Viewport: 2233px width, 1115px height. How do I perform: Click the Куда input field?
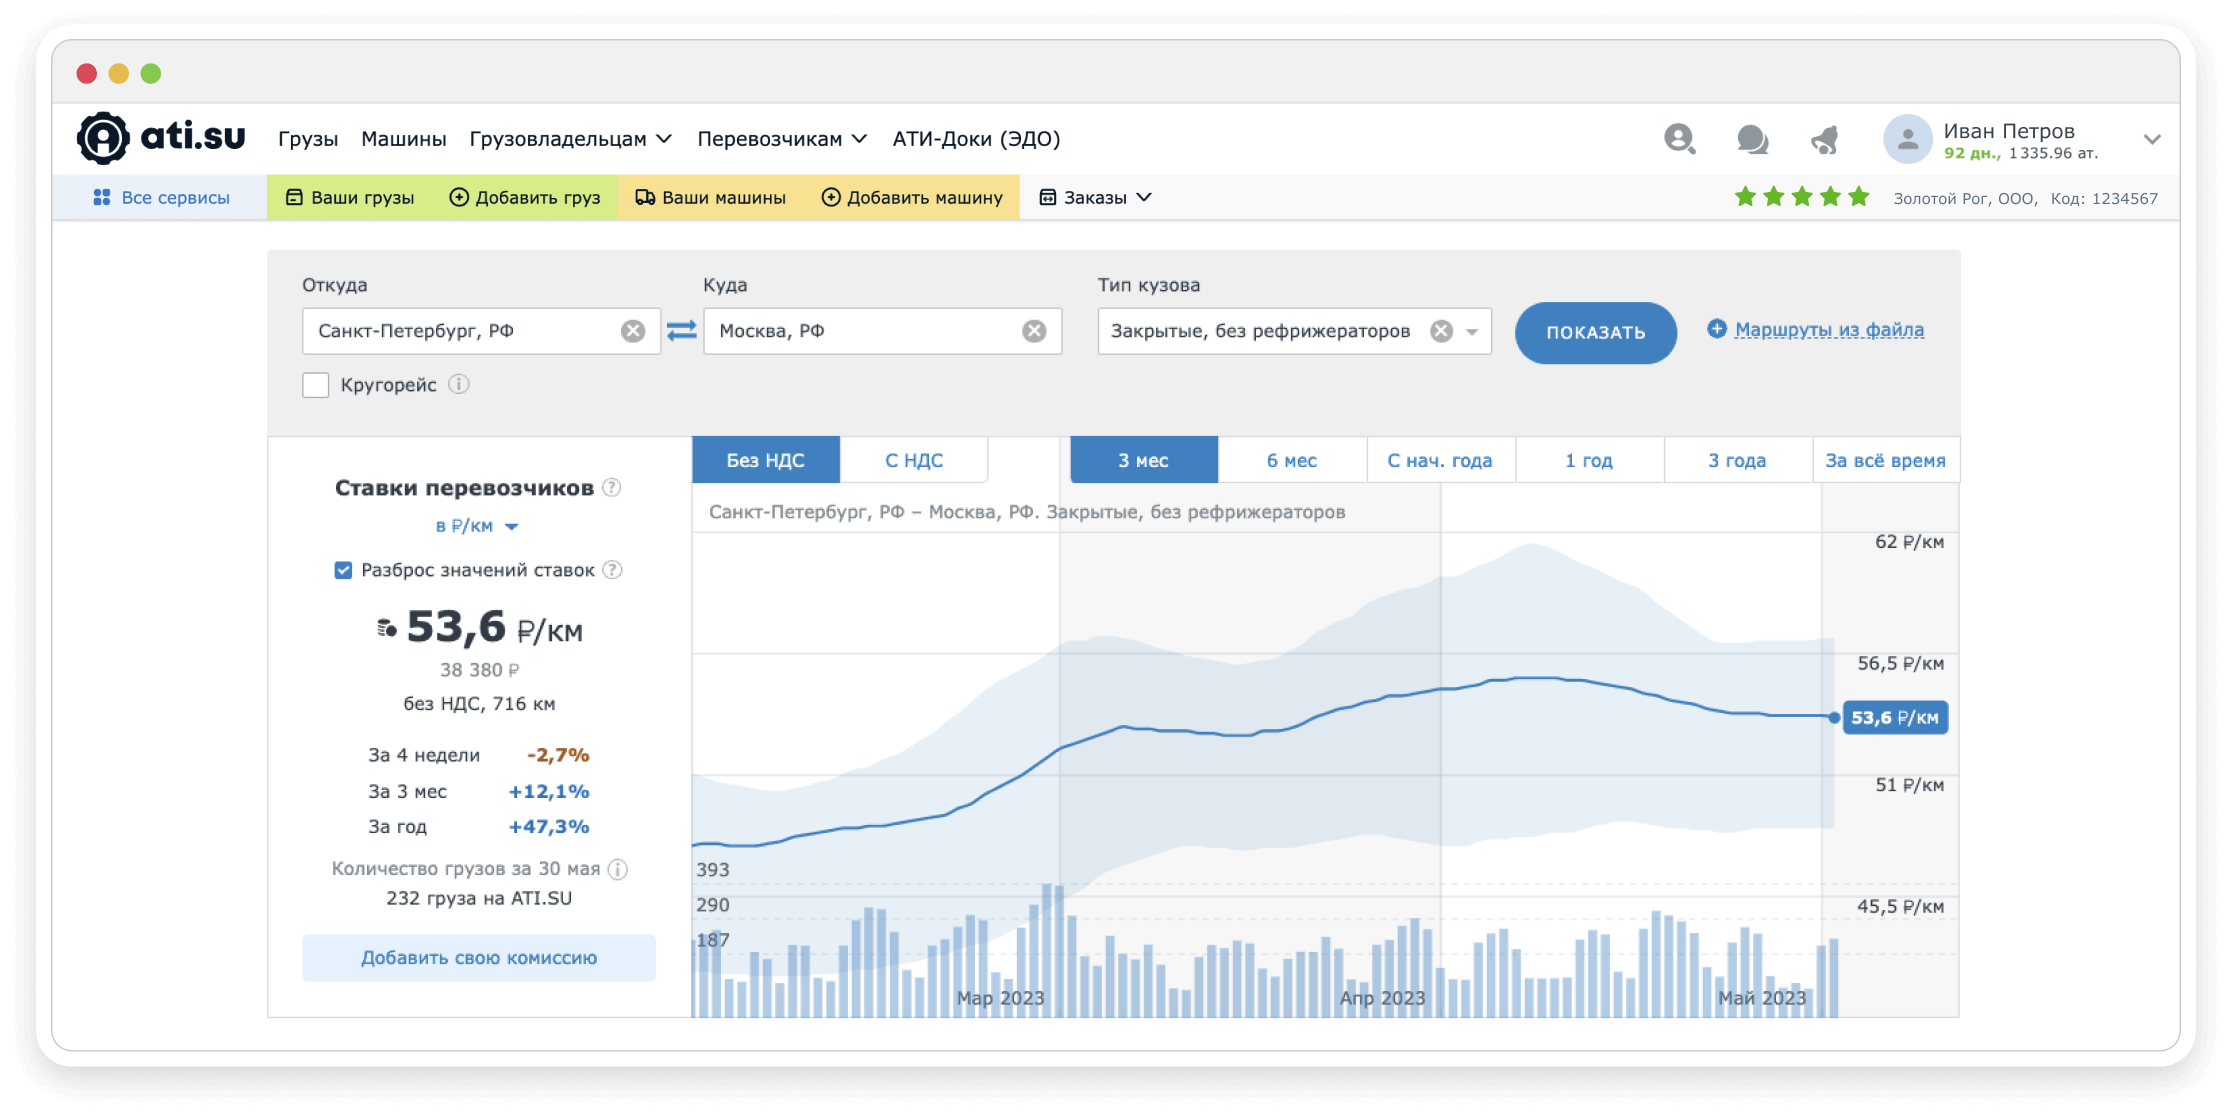[x=882, y=331]
